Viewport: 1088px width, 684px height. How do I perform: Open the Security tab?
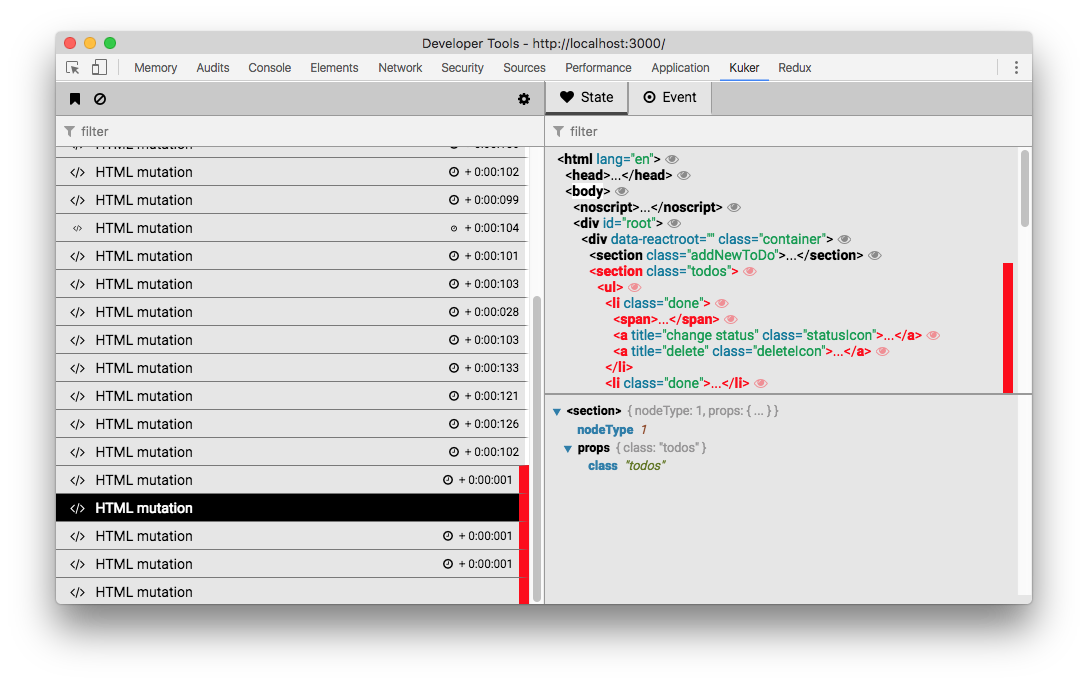[462, 67]
